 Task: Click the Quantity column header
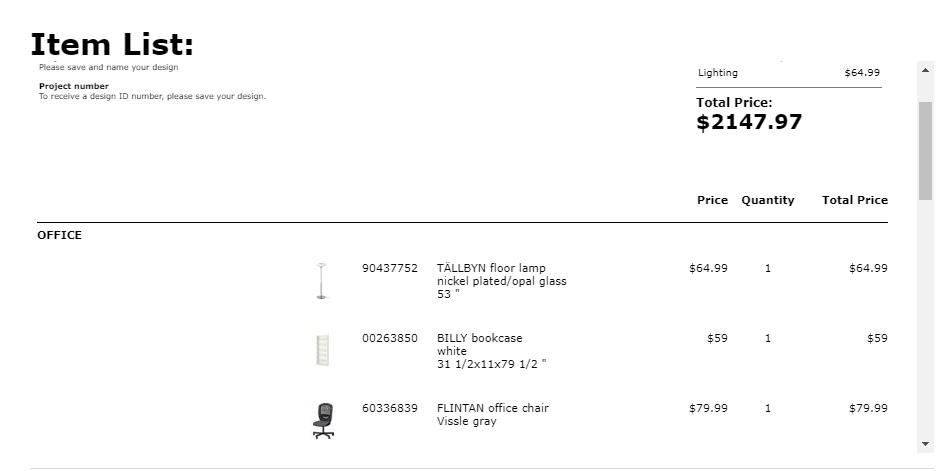pos(768,200)
